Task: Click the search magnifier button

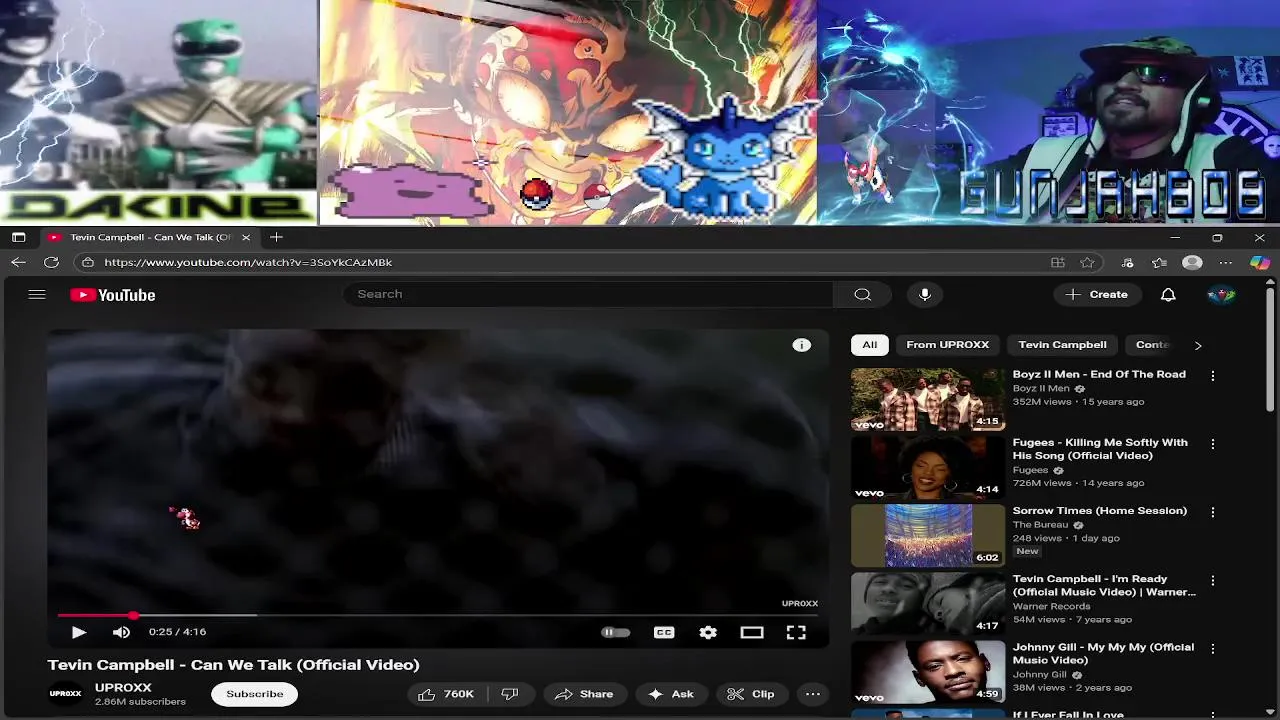Action: coord(863,294)
